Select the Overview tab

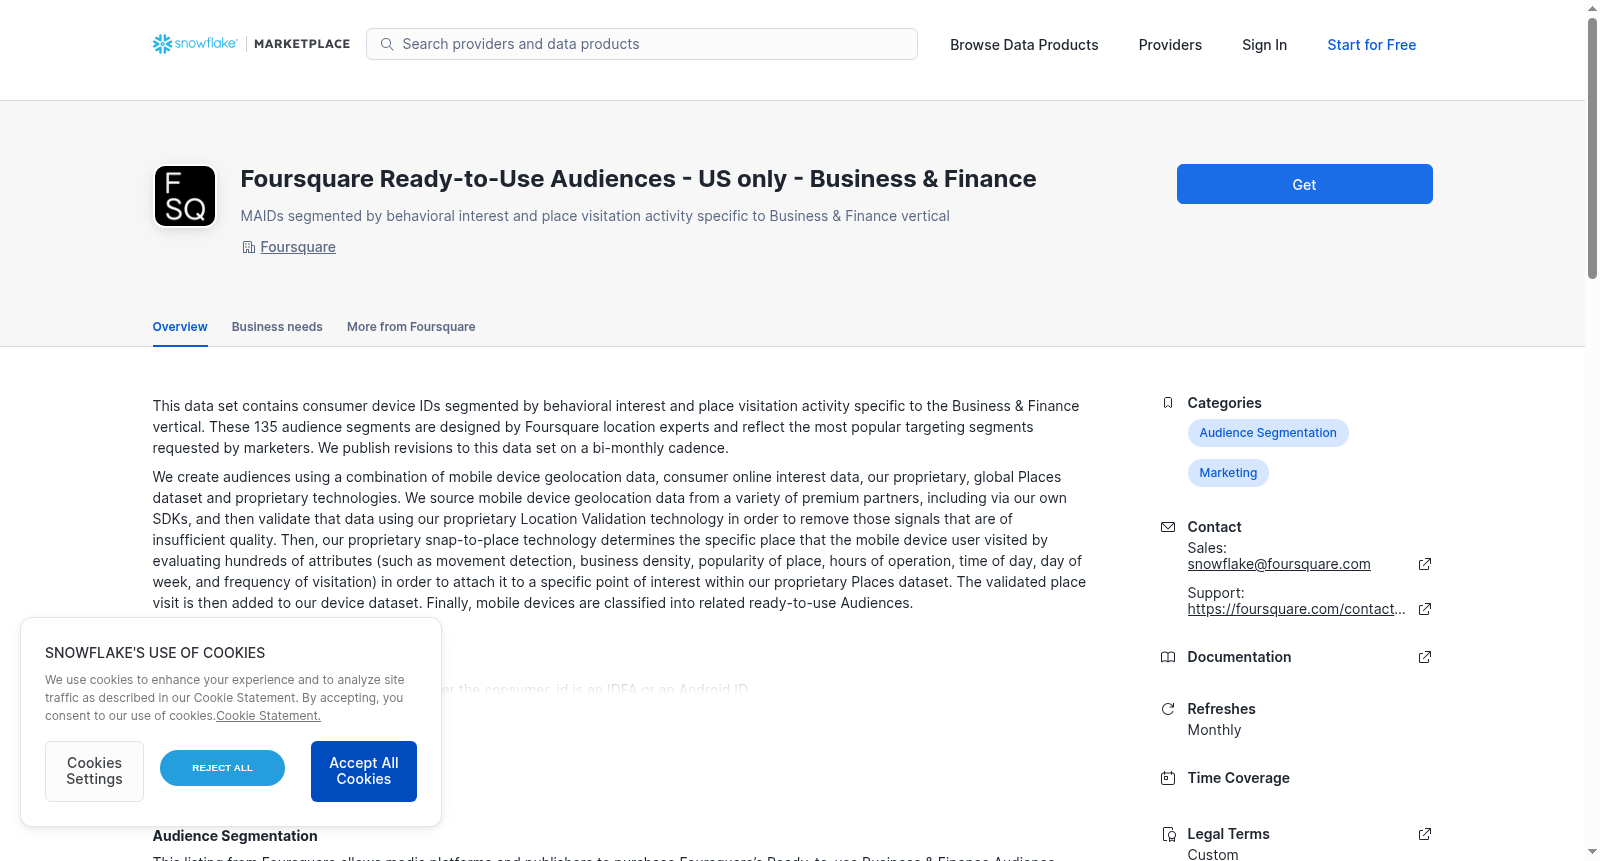pos(180,327)
